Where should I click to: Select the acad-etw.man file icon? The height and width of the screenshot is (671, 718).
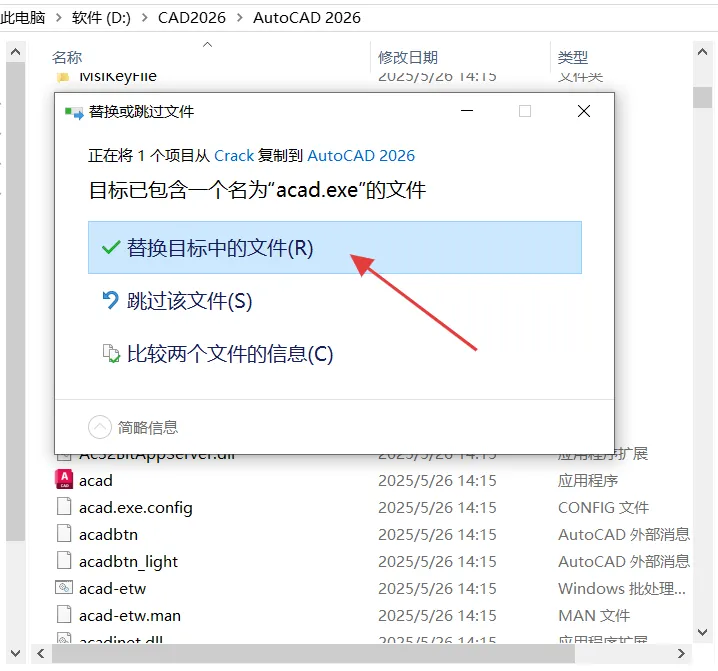point(64,615)
